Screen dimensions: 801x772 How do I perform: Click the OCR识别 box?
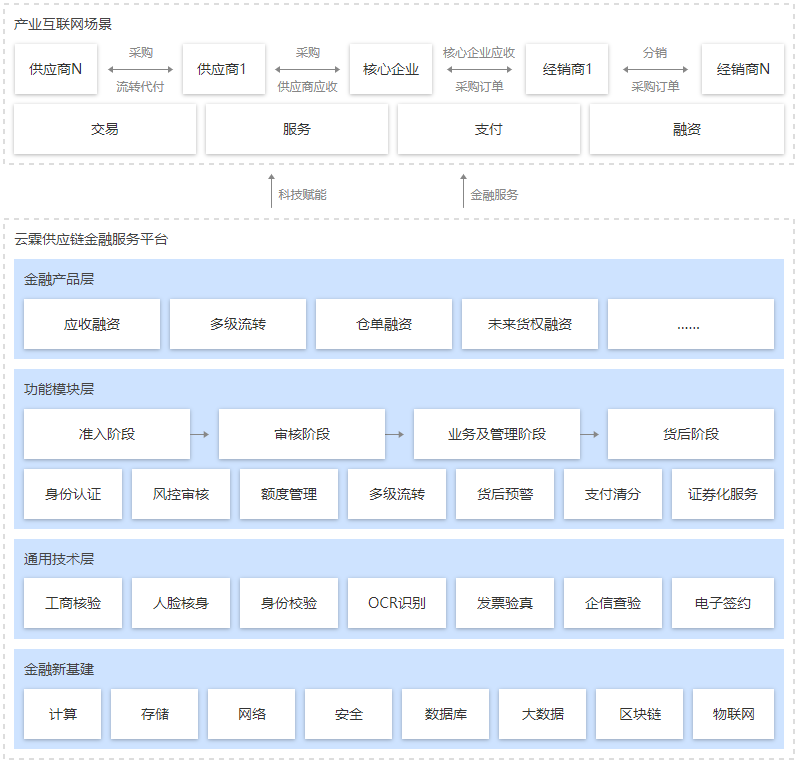[x=397, y=603]
